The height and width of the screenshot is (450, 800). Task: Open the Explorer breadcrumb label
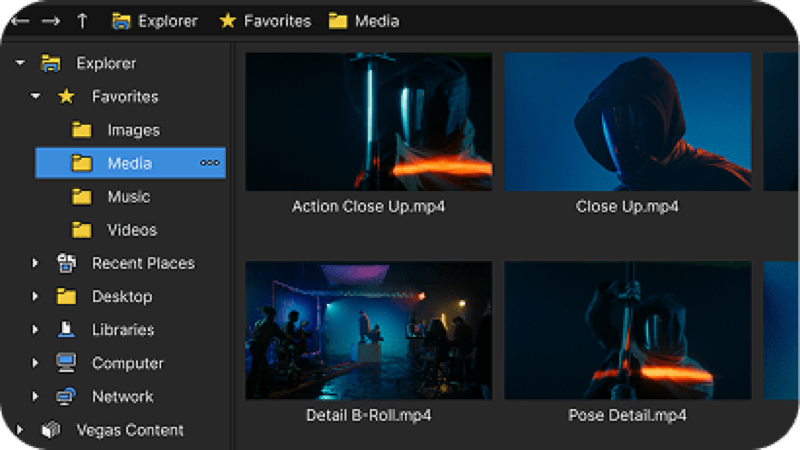(x=168, y=21)
